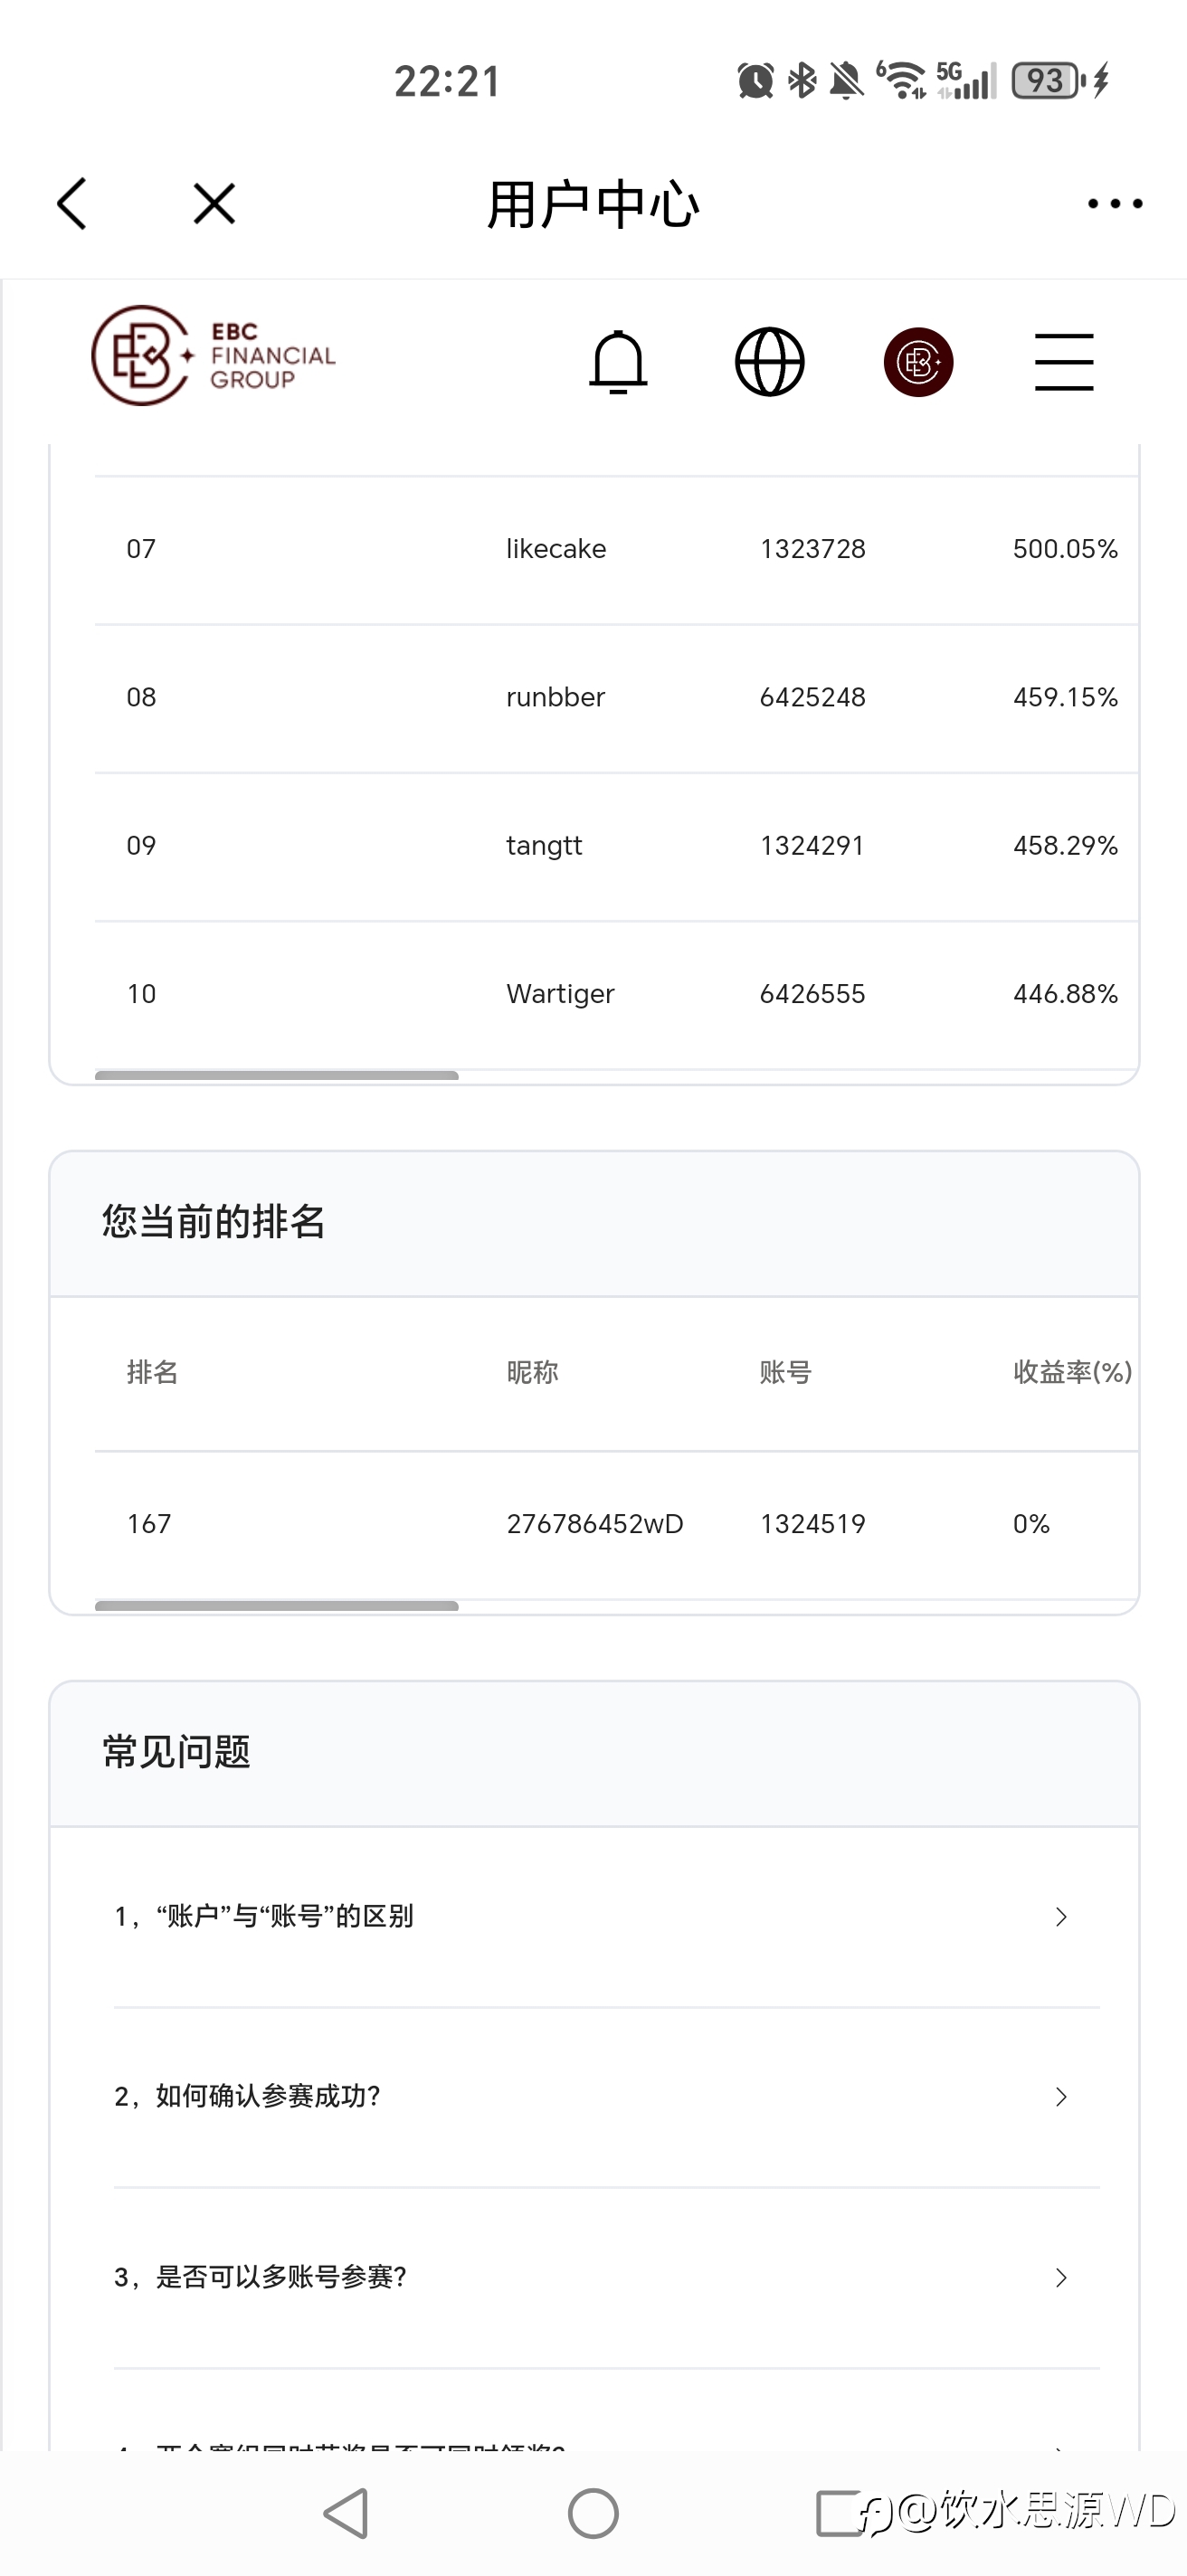
Task: Open the hamburger navigation menu
Action: [1064, 361]
